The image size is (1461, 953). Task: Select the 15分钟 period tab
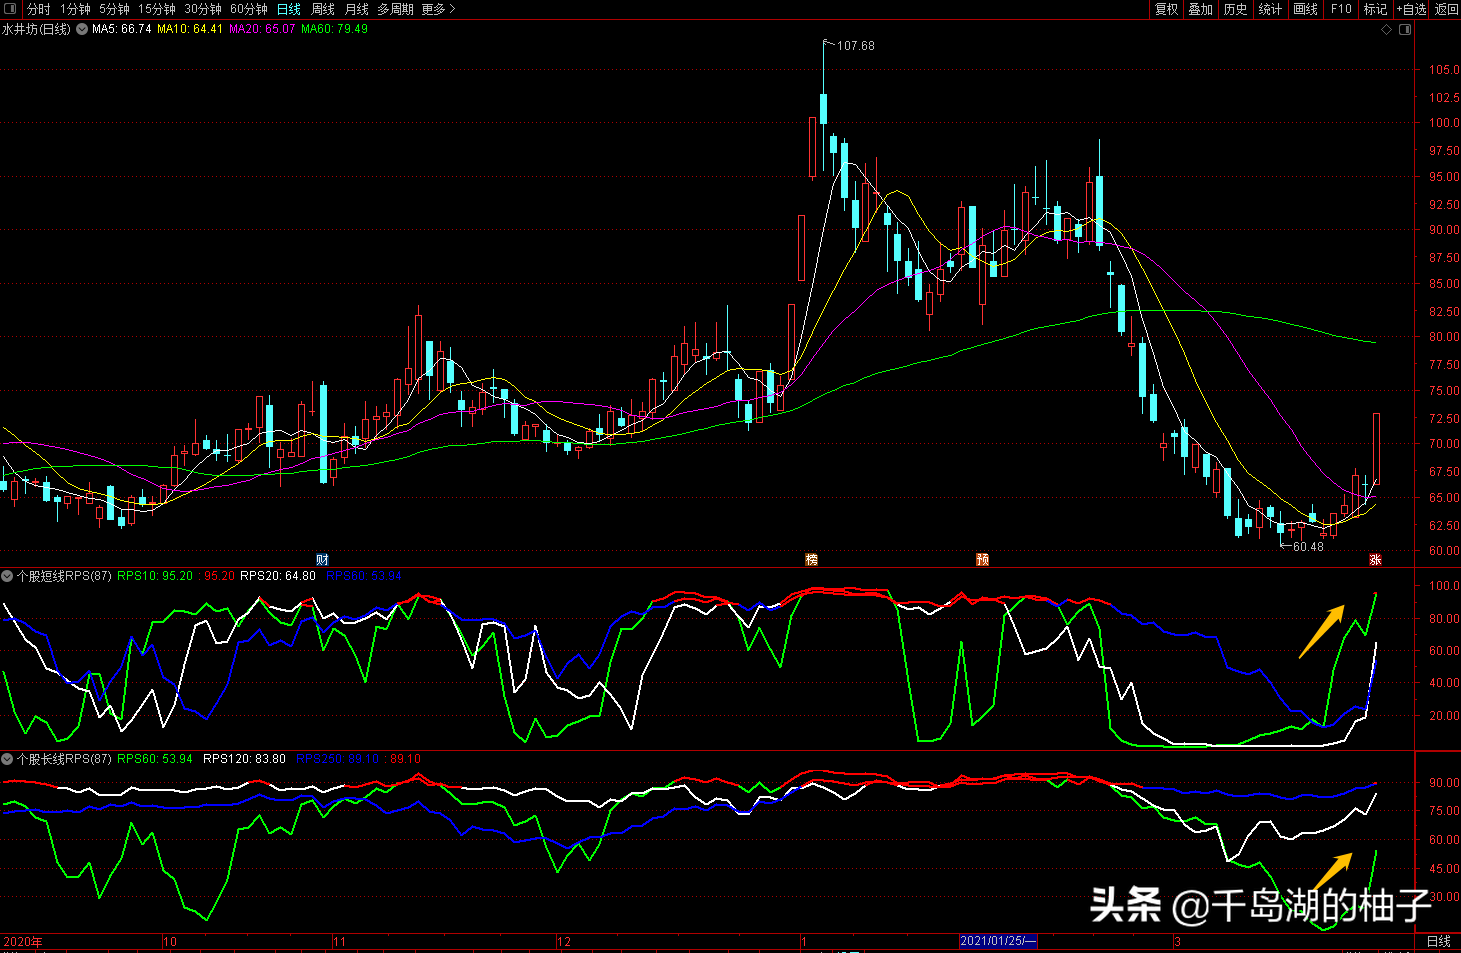tap(157, 9)
